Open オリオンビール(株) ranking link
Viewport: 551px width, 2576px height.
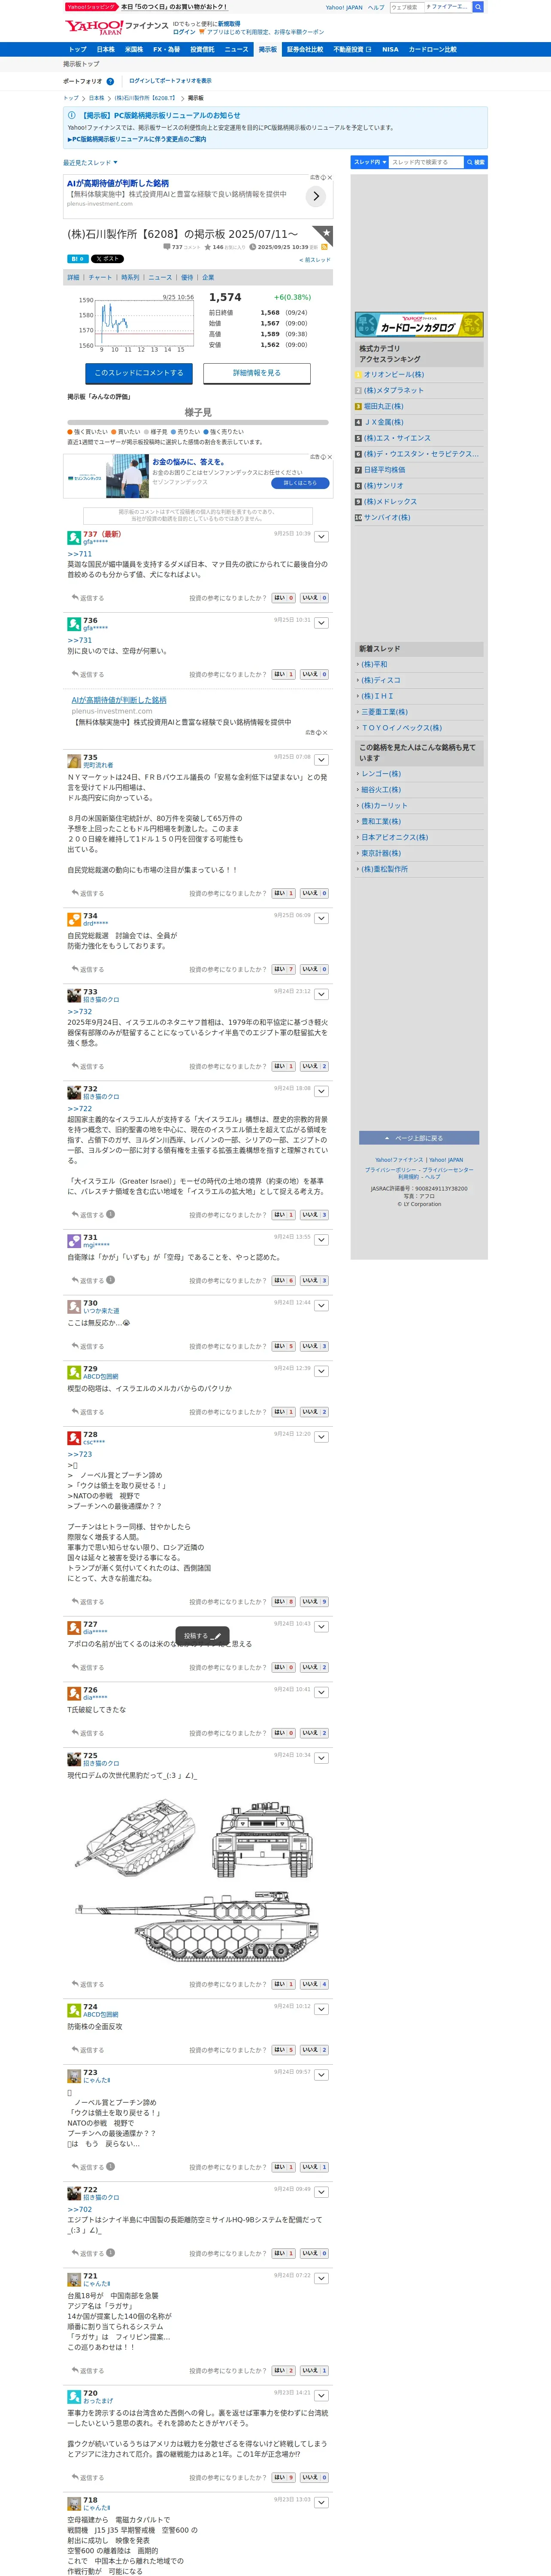point(393,375)
